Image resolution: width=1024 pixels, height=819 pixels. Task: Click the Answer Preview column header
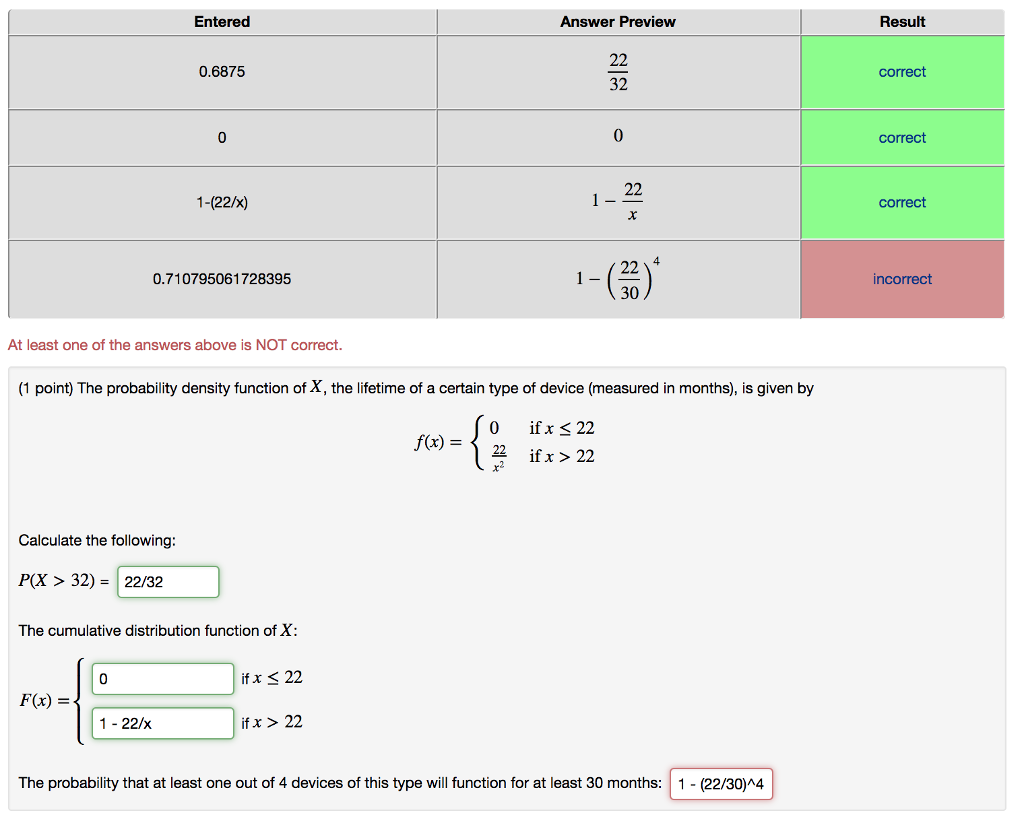(x=617, y=21)
